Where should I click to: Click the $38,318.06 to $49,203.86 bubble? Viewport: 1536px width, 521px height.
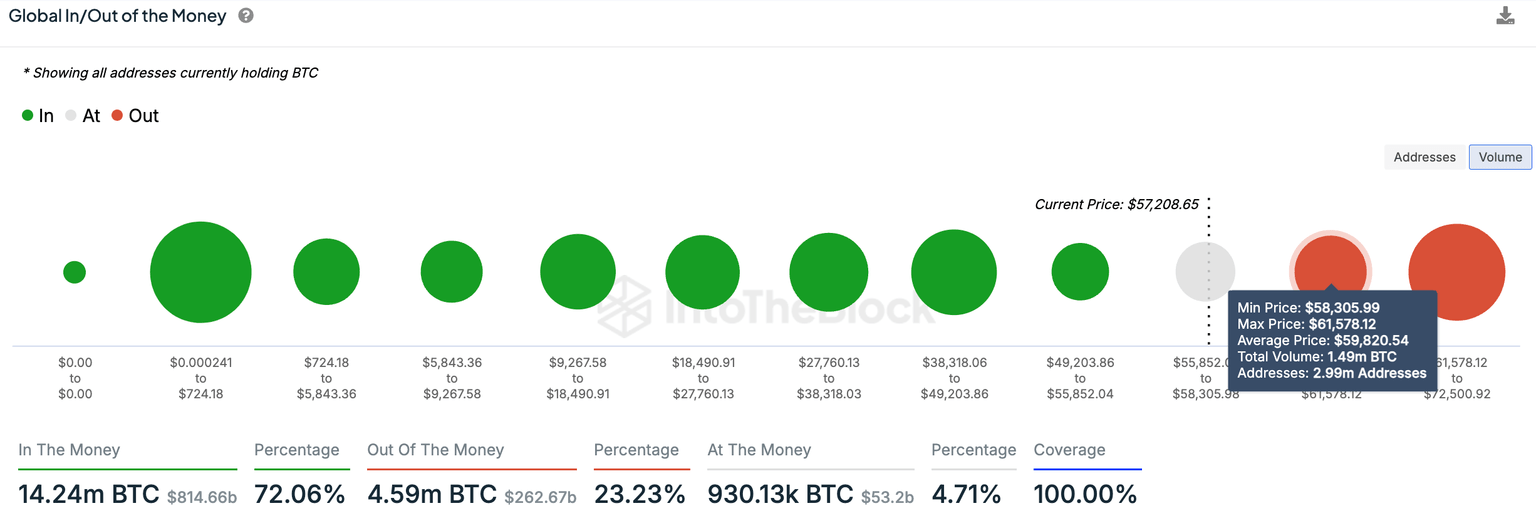954,272
